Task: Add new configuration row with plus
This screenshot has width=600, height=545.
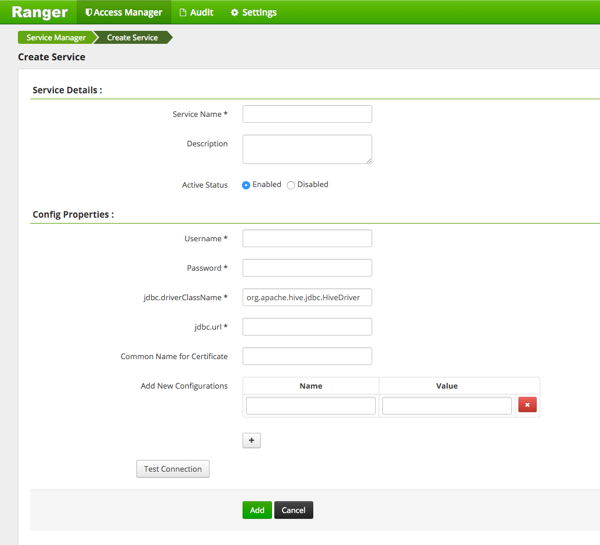Action: (252, 440)
